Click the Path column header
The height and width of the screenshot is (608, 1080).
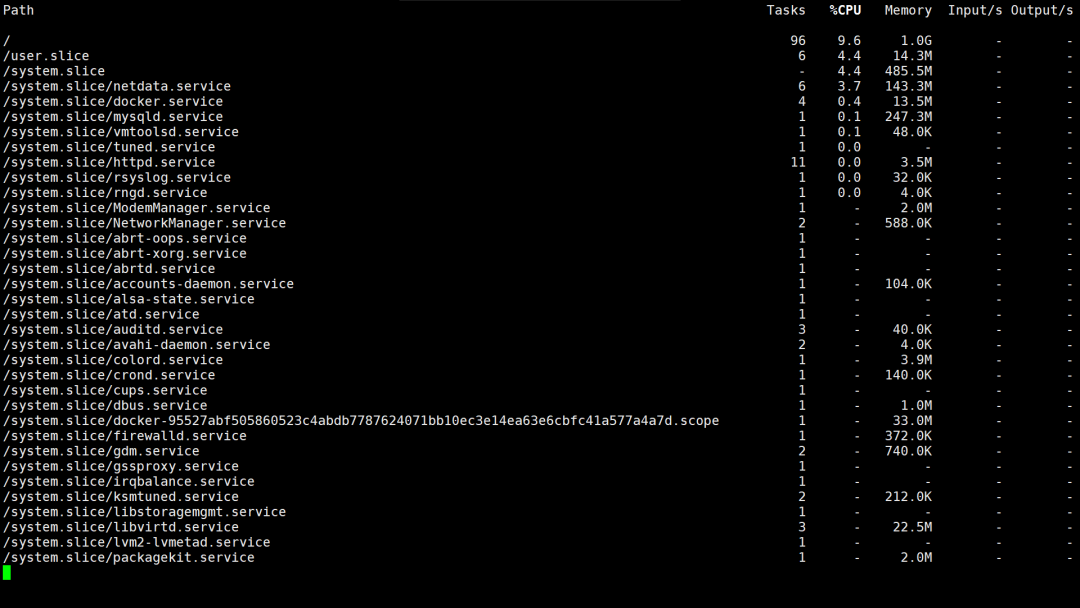pos(18,10)
